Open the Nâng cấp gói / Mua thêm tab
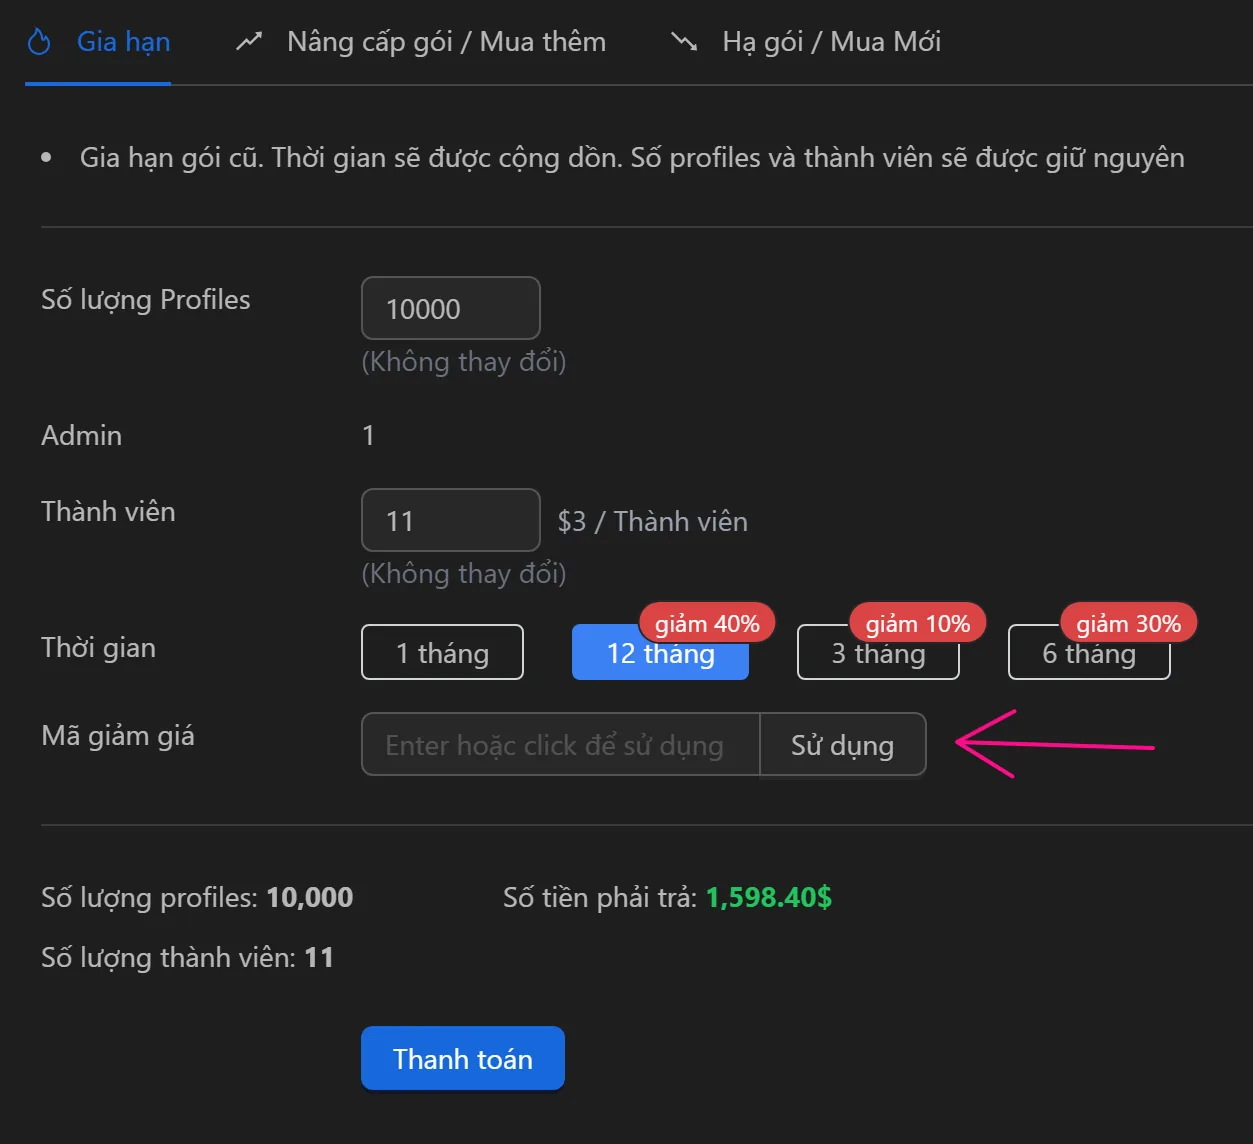The width and height of the screenshot is (1253, 1144). (x=446, y=42)
